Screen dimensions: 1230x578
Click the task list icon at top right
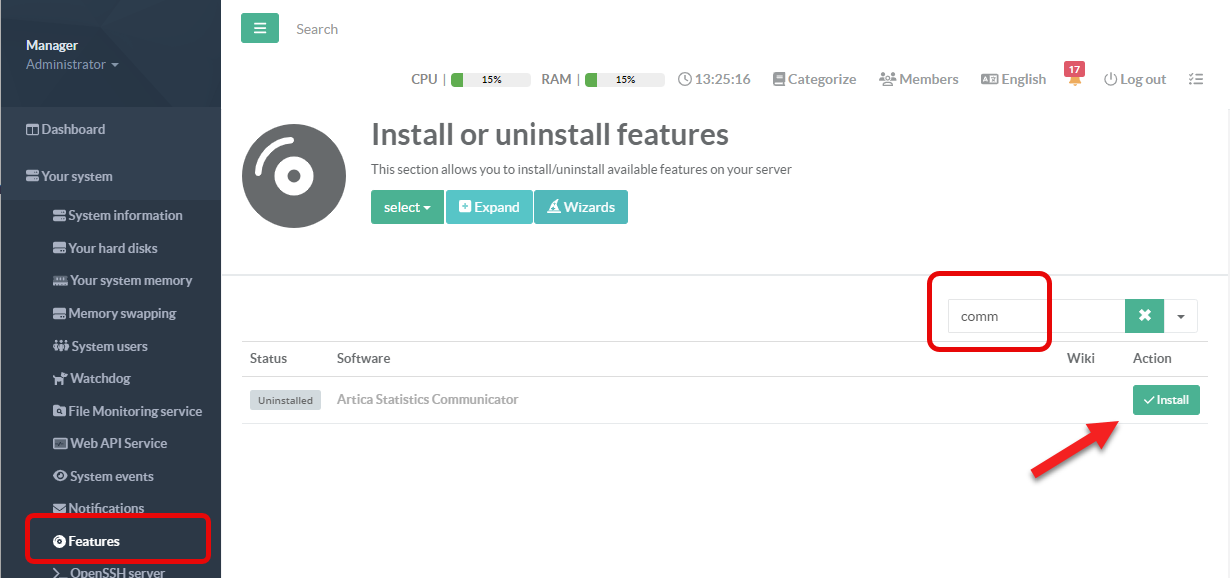coord(1195,79)
